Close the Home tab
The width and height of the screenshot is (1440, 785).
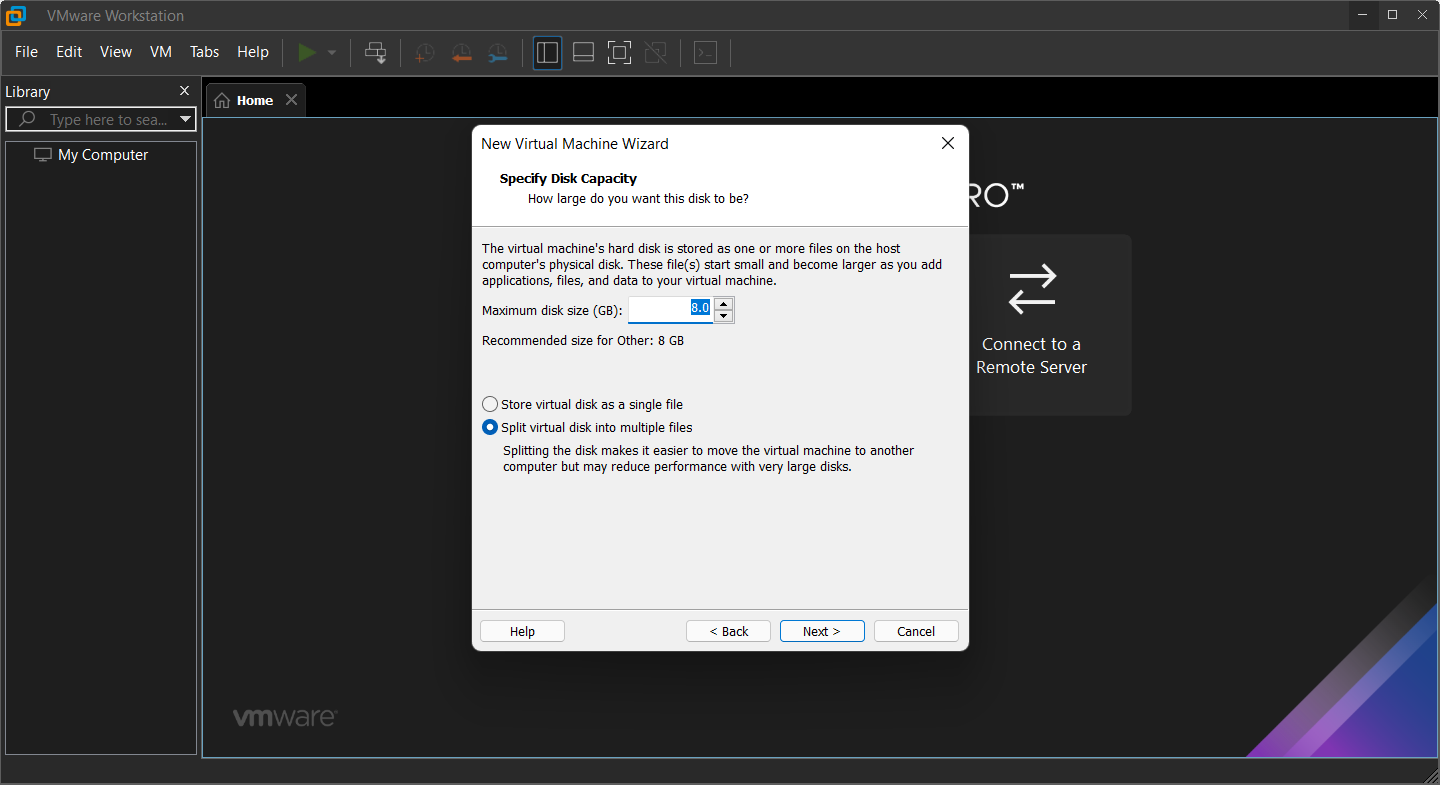tap(291, 100)
